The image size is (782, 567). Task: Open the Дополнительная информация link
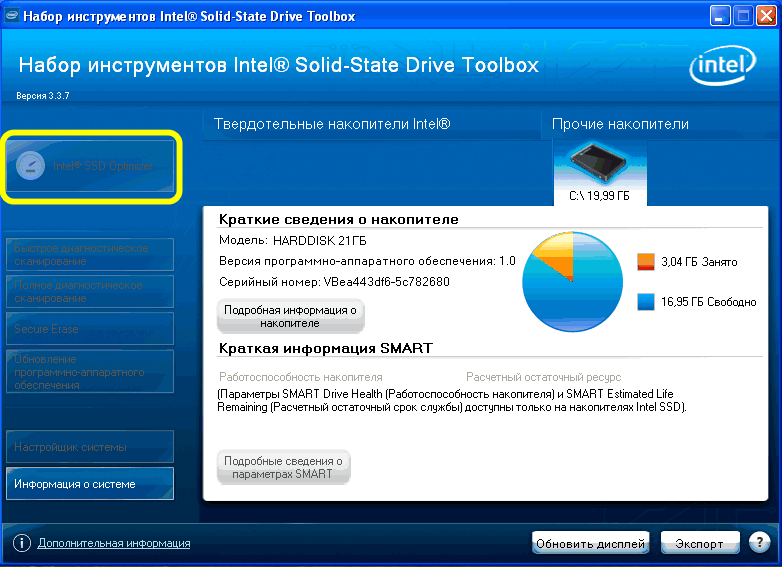point(114,543)
